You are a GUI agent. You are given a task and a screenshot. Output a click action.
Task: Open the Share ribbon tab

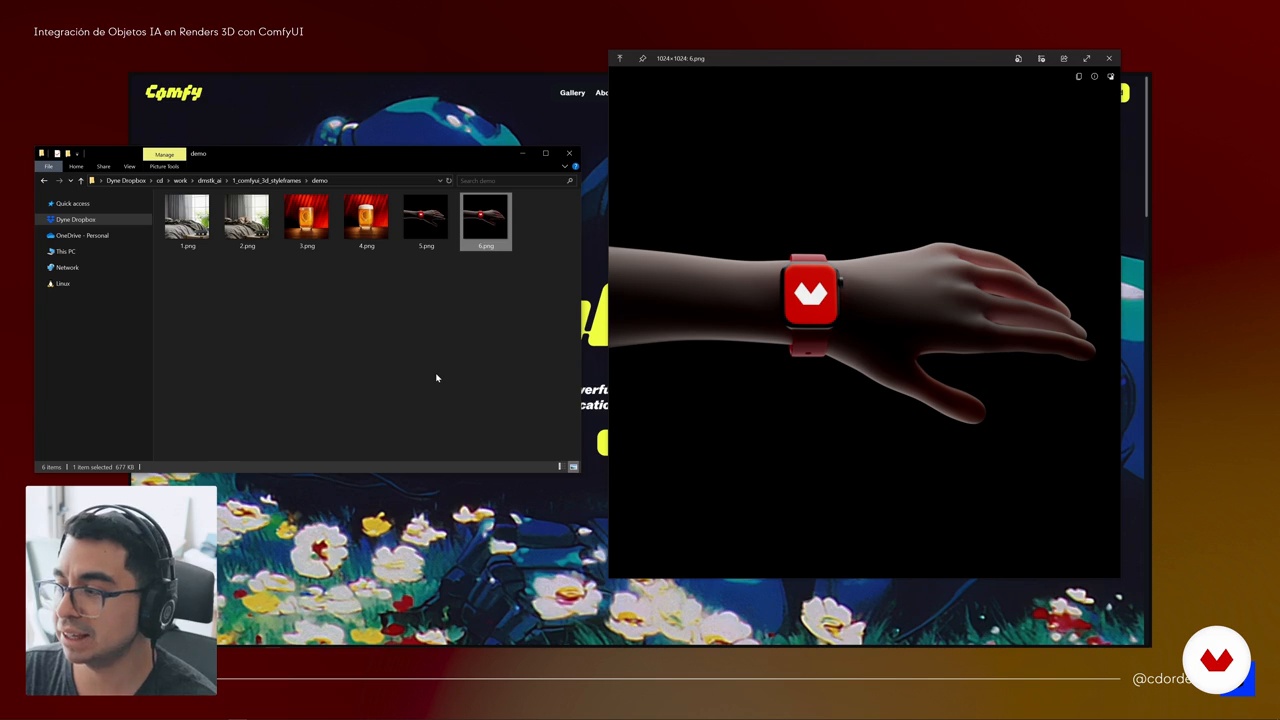click(x=103, y=166)
